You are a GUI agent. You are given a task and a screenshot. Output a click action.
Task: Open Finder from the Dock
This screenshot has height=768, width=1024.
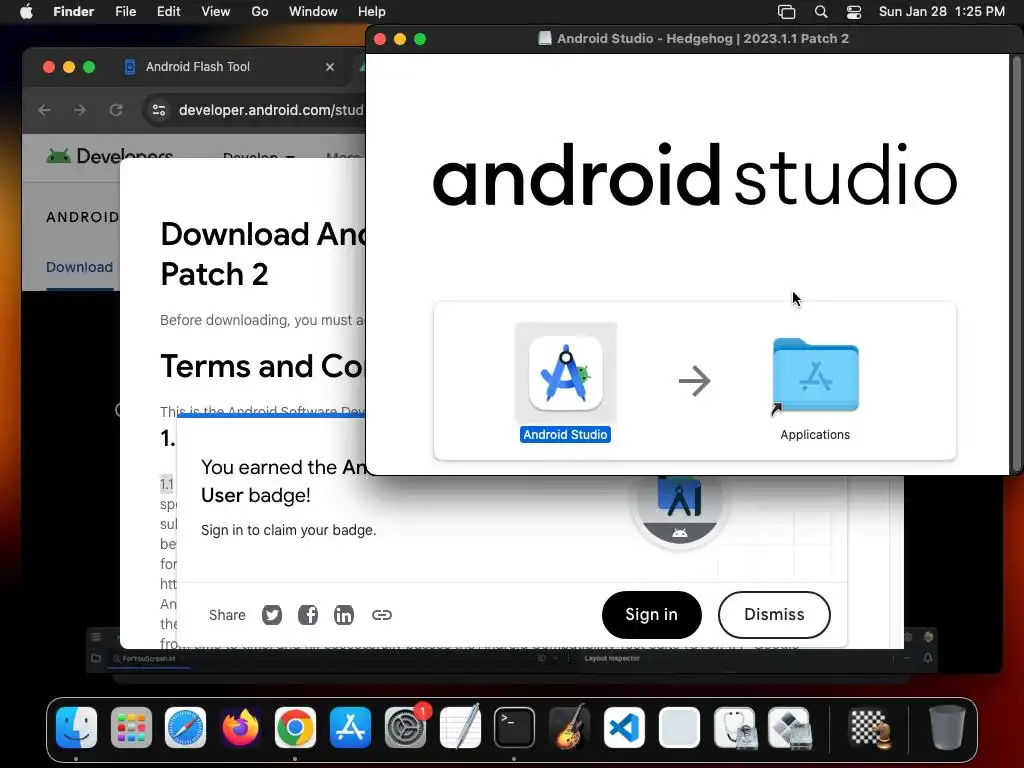tap(76, 728)
